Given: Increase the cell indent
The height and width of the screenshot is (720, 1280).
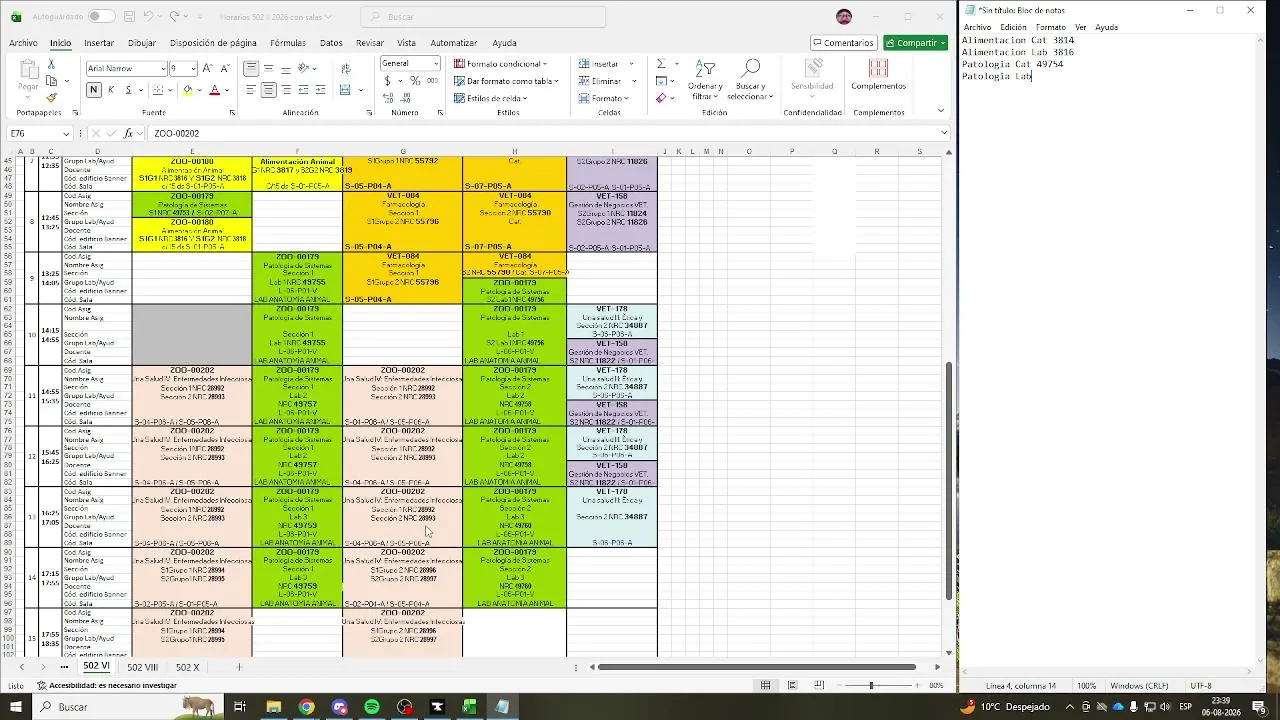Looking at the screenshot, I should coord(321,90).
